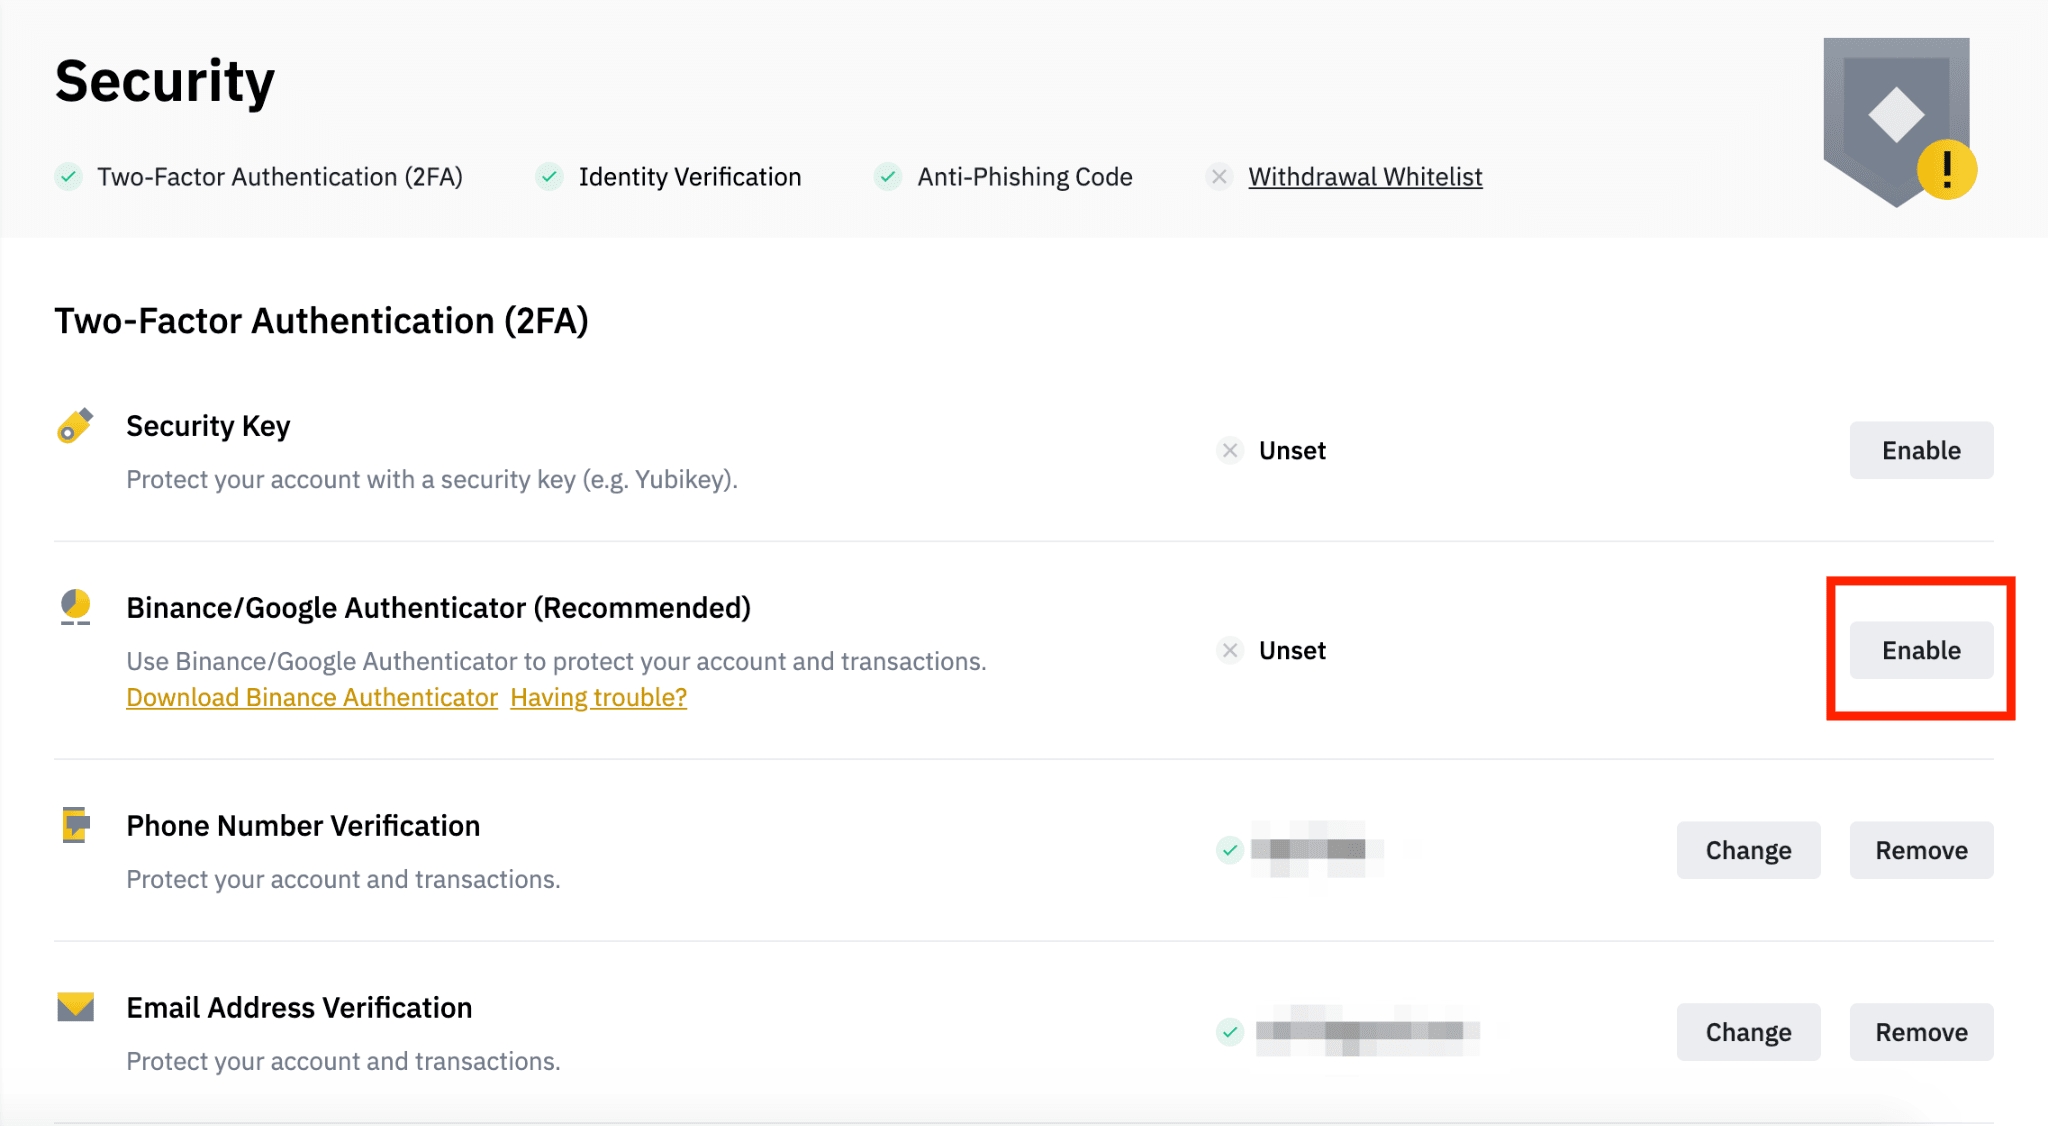Open the Withdrawal Whitelist link

click(1364, 177)
